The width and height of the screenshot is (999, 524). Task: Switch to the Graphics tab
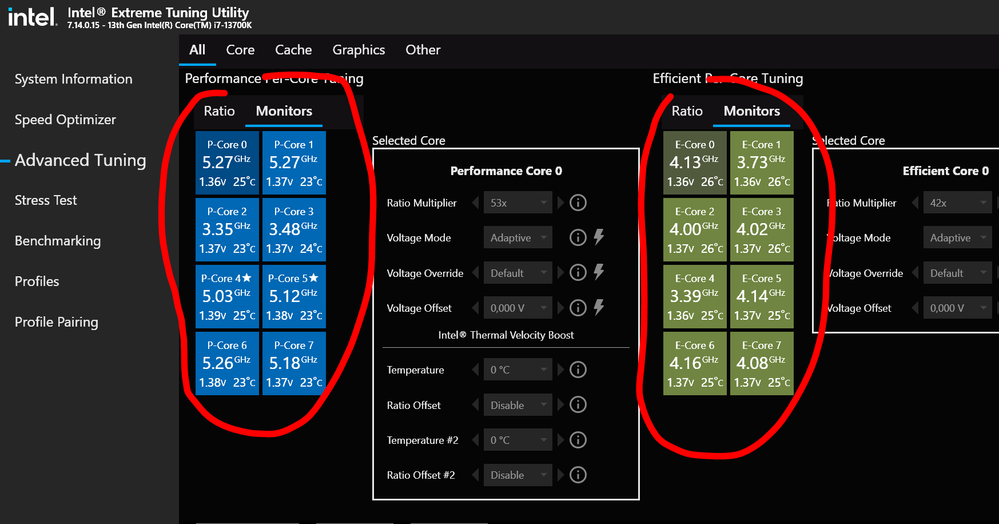[x=359, y=50]
